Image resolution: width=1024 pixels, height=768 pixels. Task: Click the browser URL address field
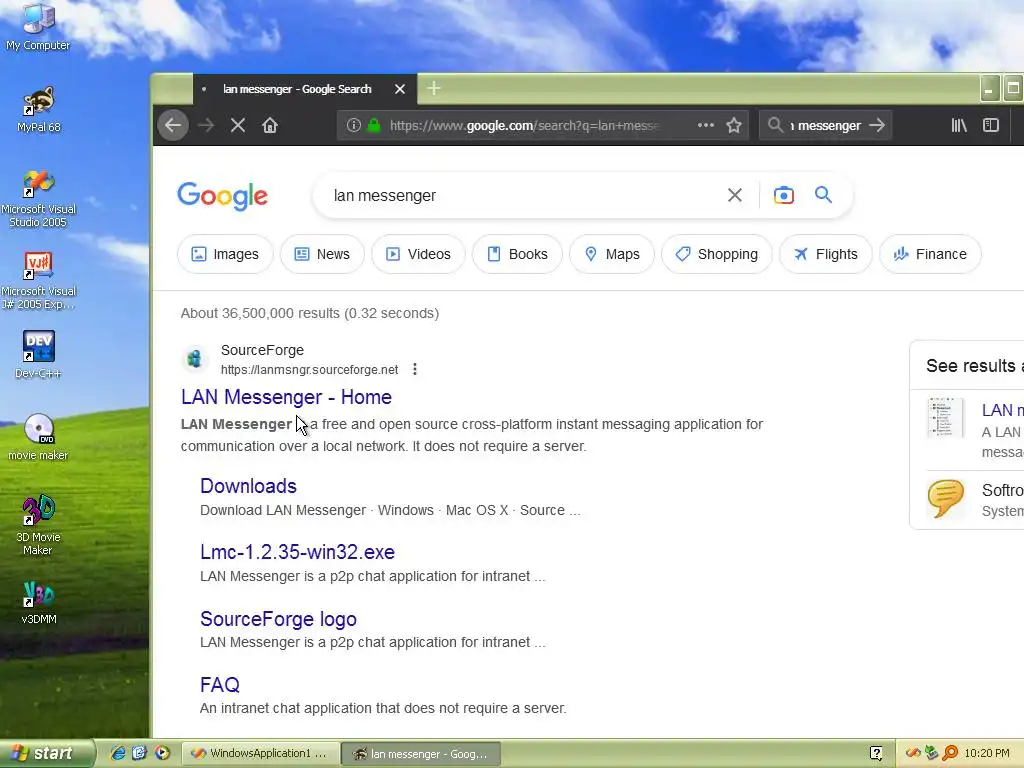click(x=524, y=125)
